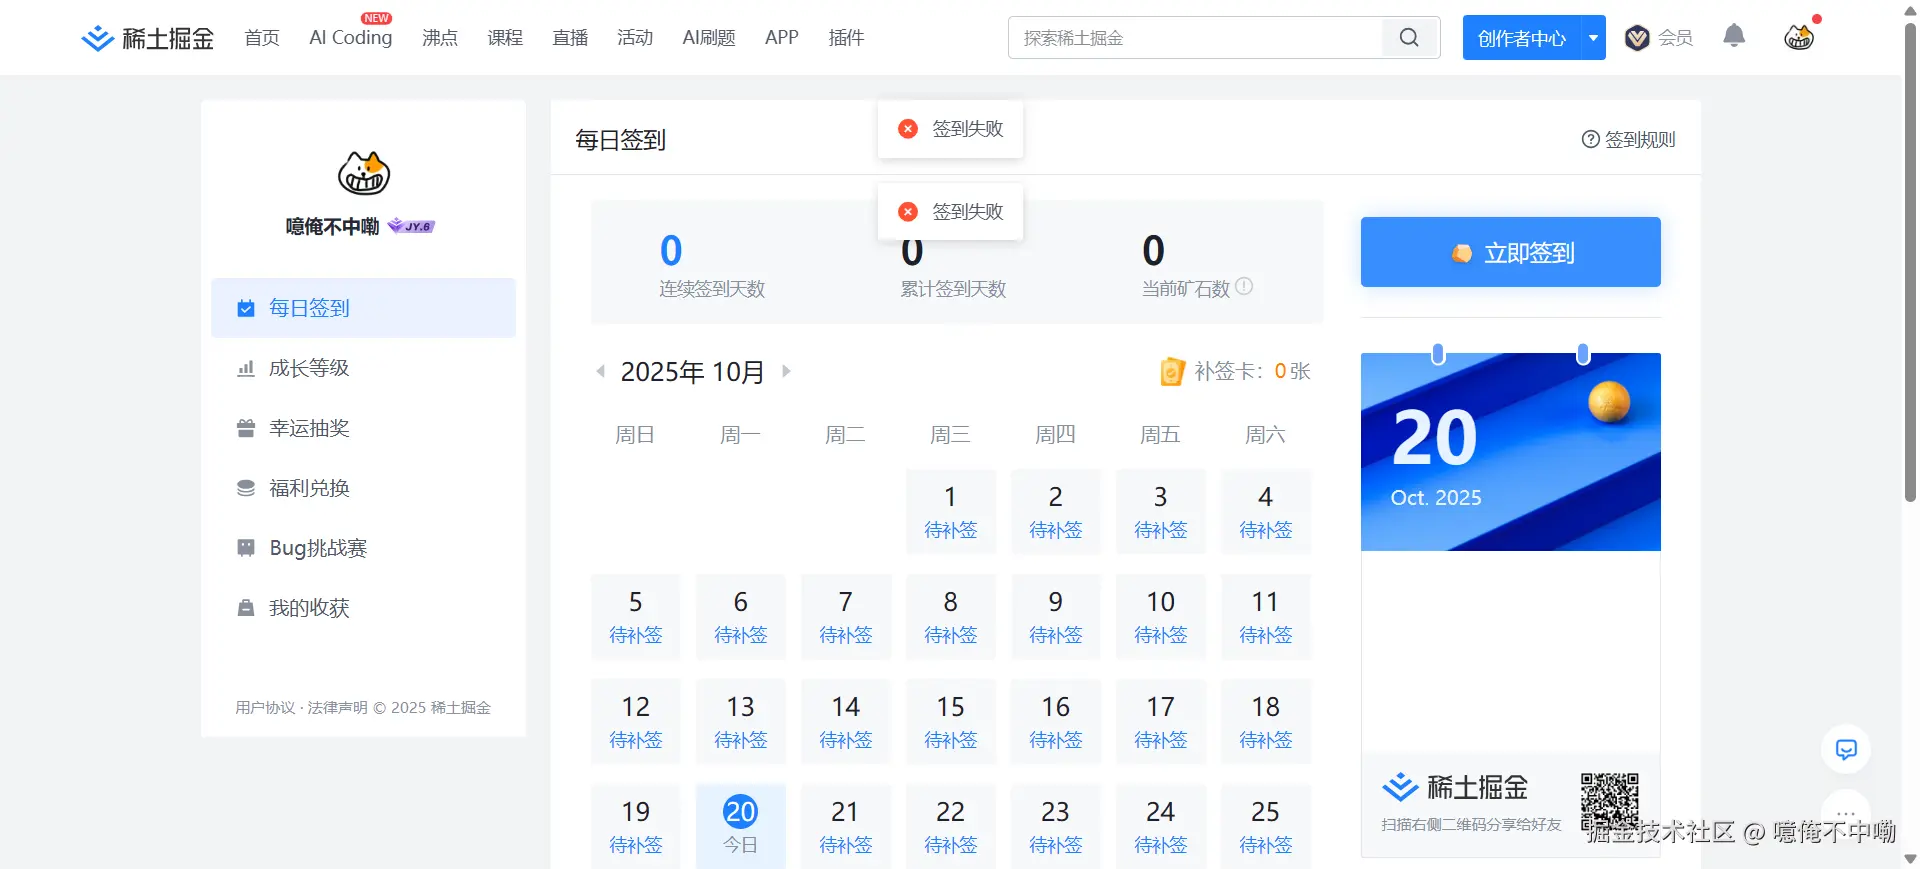
Task: Click the first 签到失败 toast message
Action: pos(951,128)
